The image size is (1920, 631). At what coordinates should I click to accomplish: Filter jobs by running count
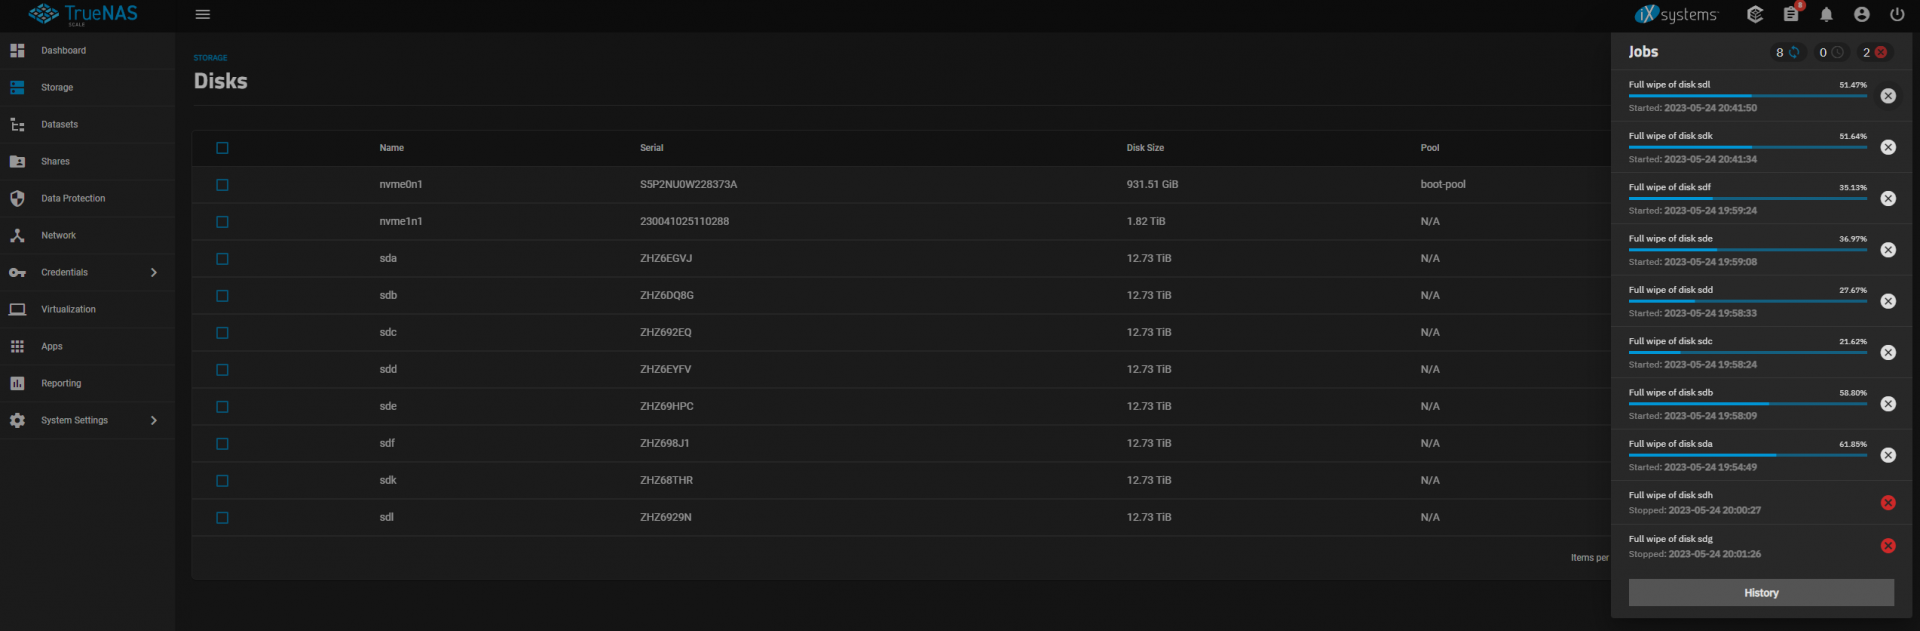1788,52
